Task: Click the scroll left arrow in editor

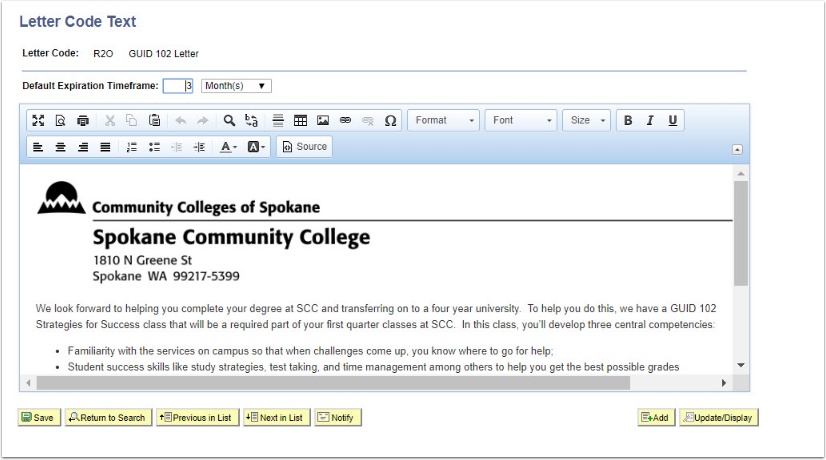Action: point(28,383)
